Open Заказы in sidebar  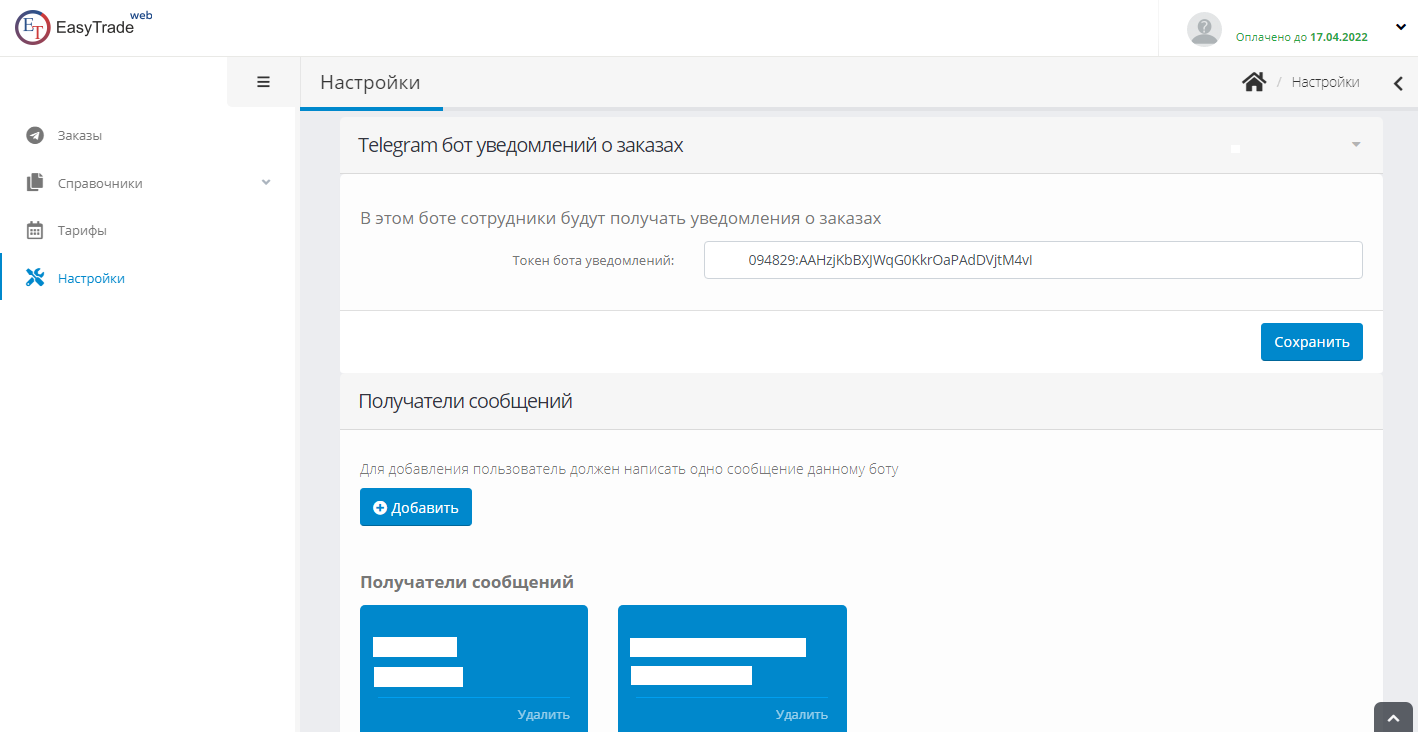80,135
